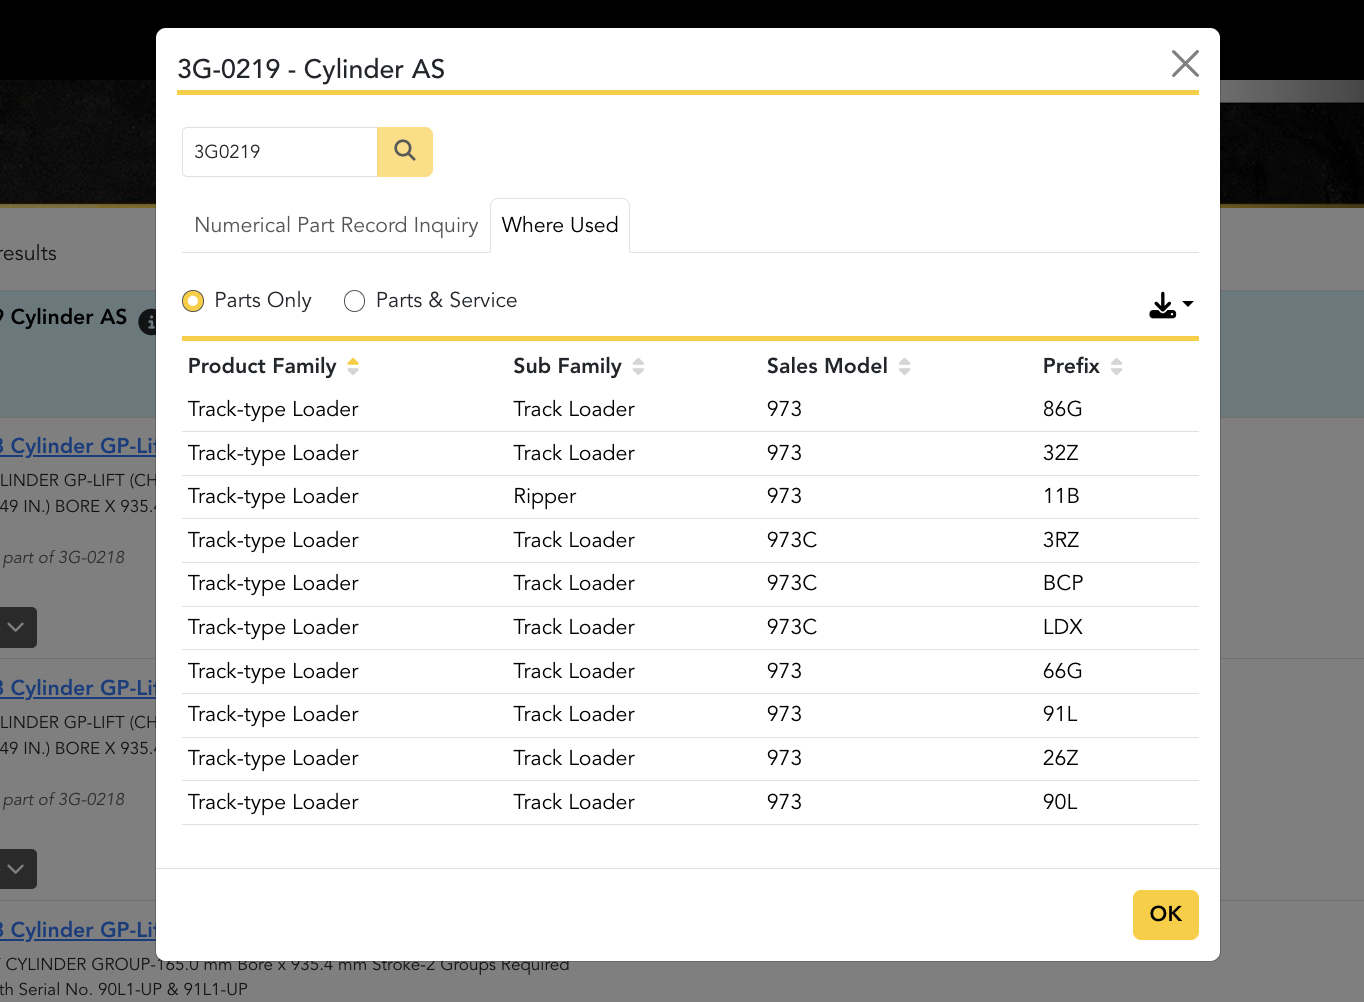Select the Parts & Service option
This screenshot has height=1002, width=1364.
[354, 301]
